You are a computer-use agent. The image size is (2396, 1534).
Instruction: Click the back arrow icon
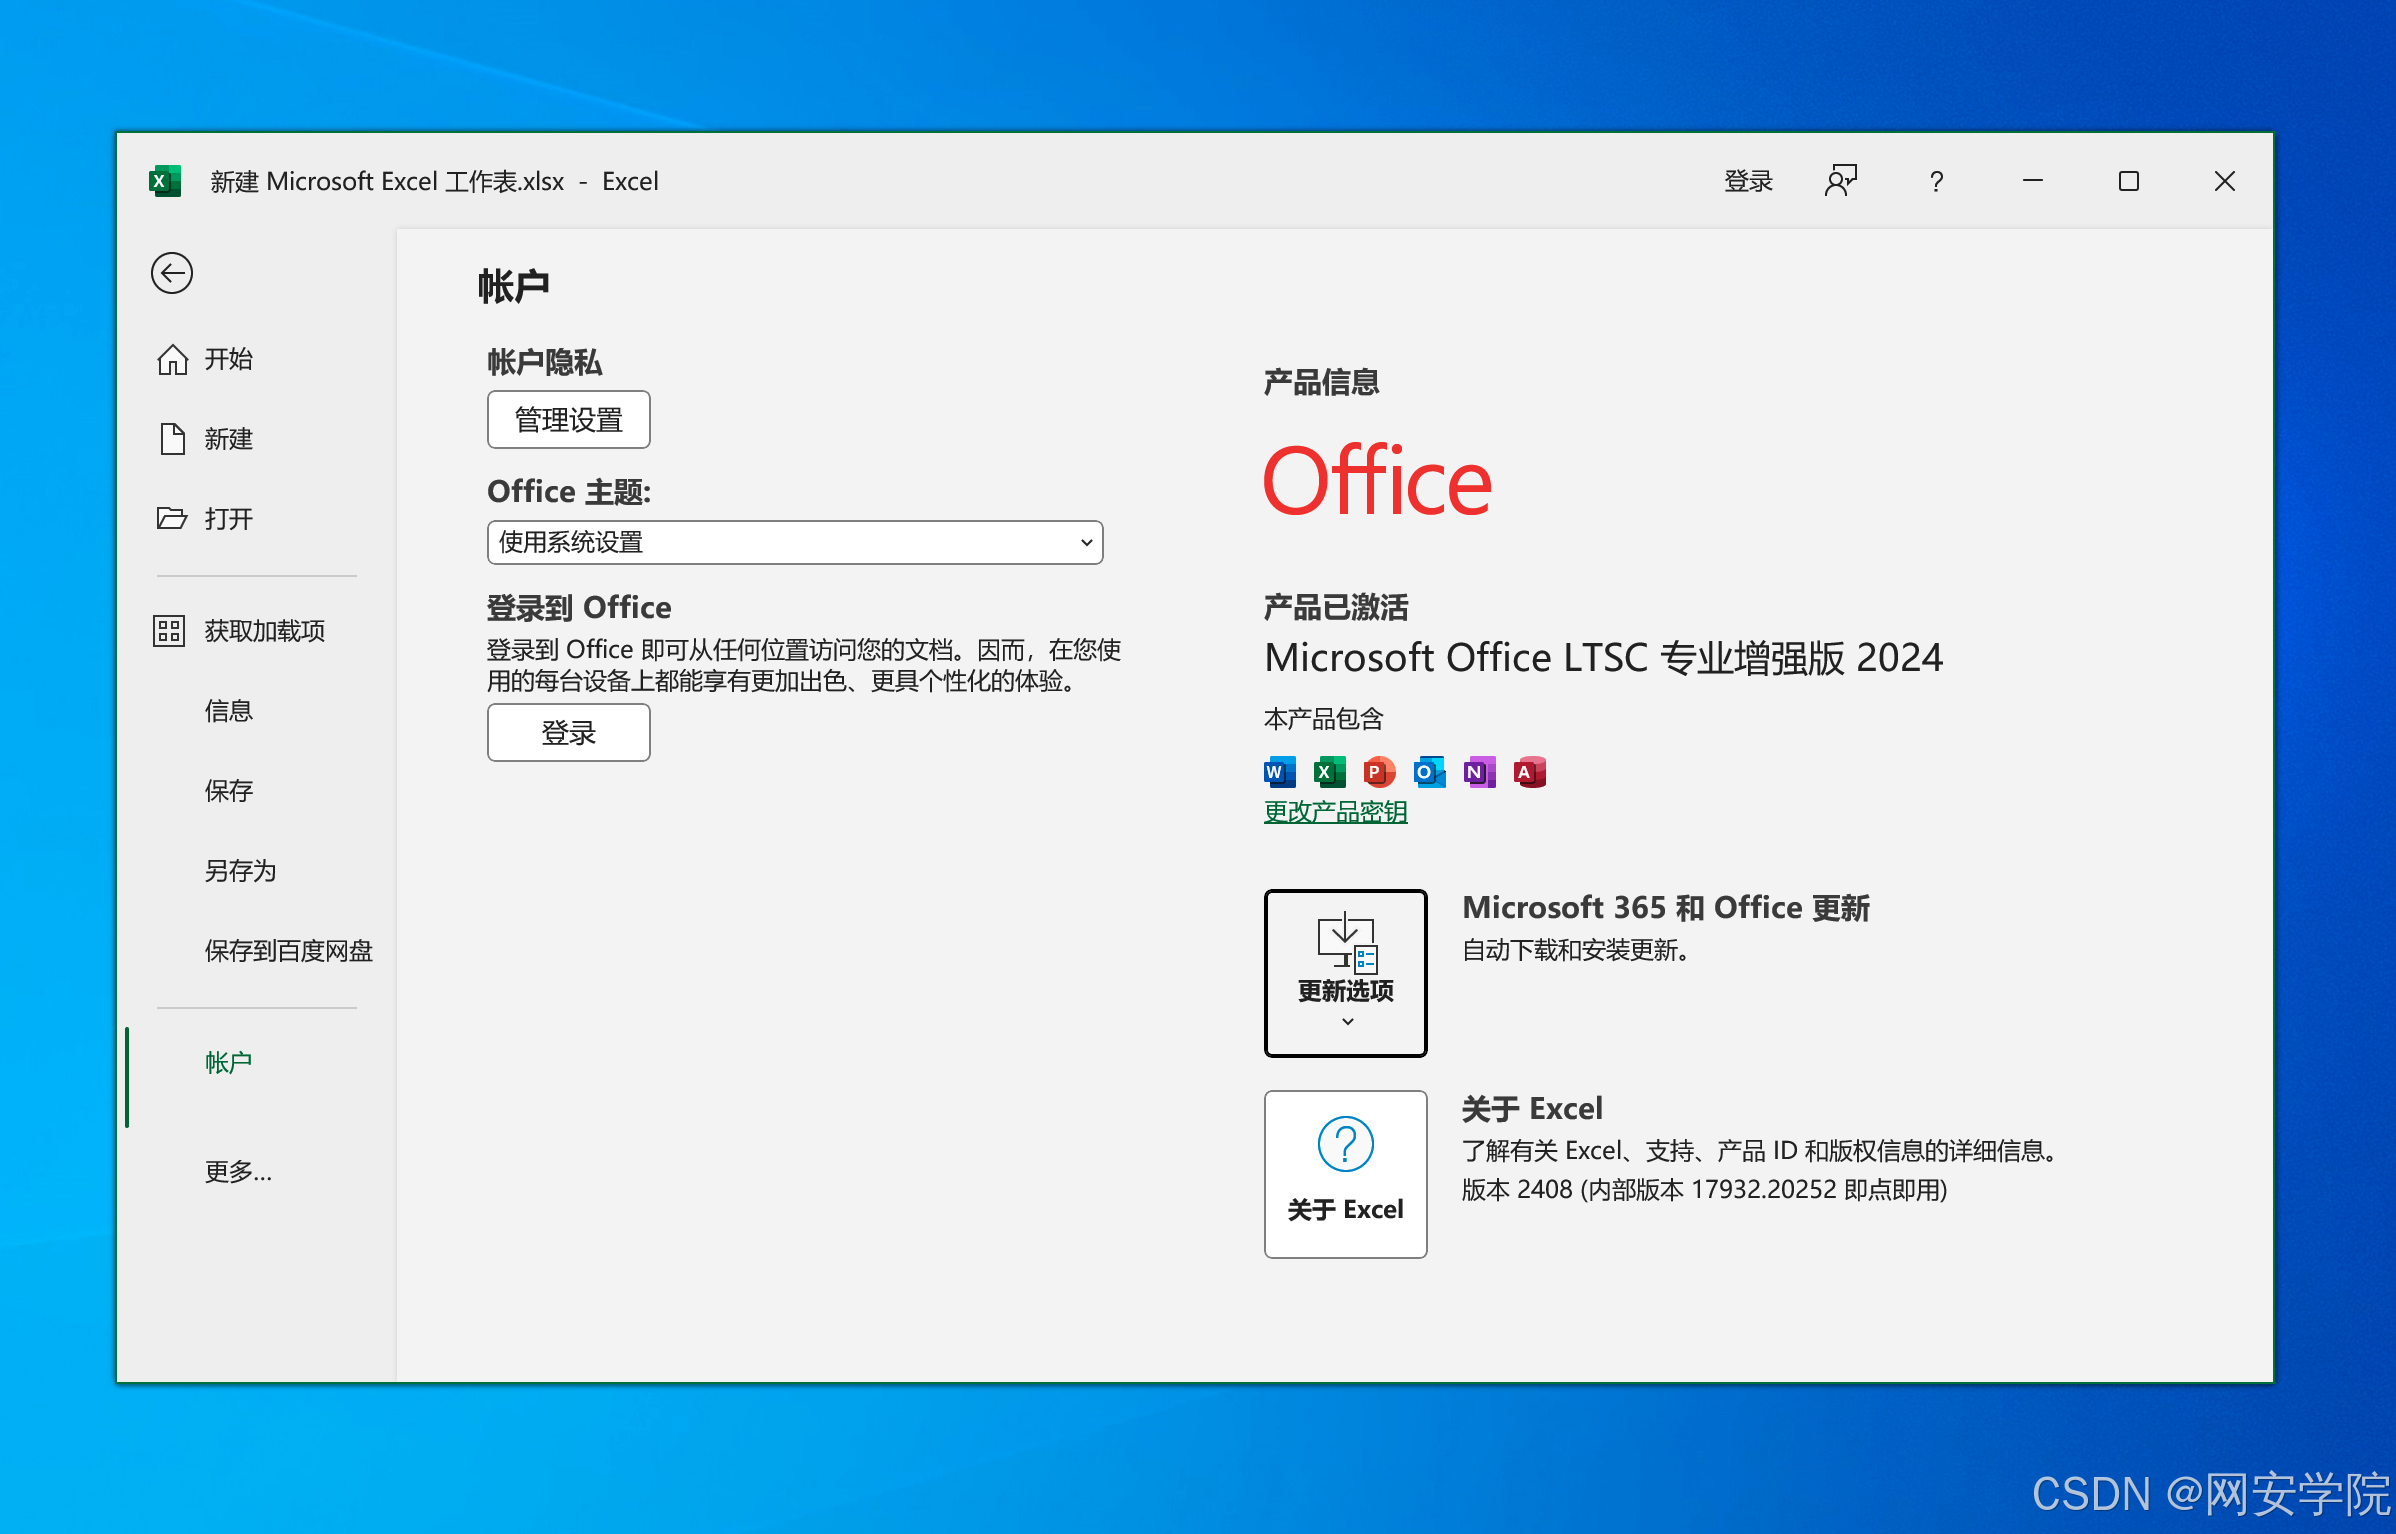pos(172,273)
